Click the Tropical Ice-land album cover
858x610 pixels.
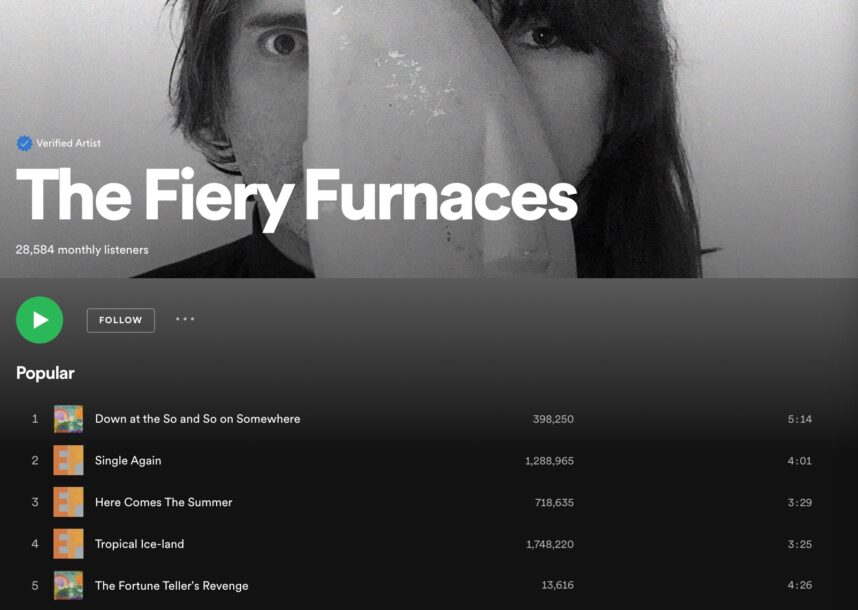68,544
